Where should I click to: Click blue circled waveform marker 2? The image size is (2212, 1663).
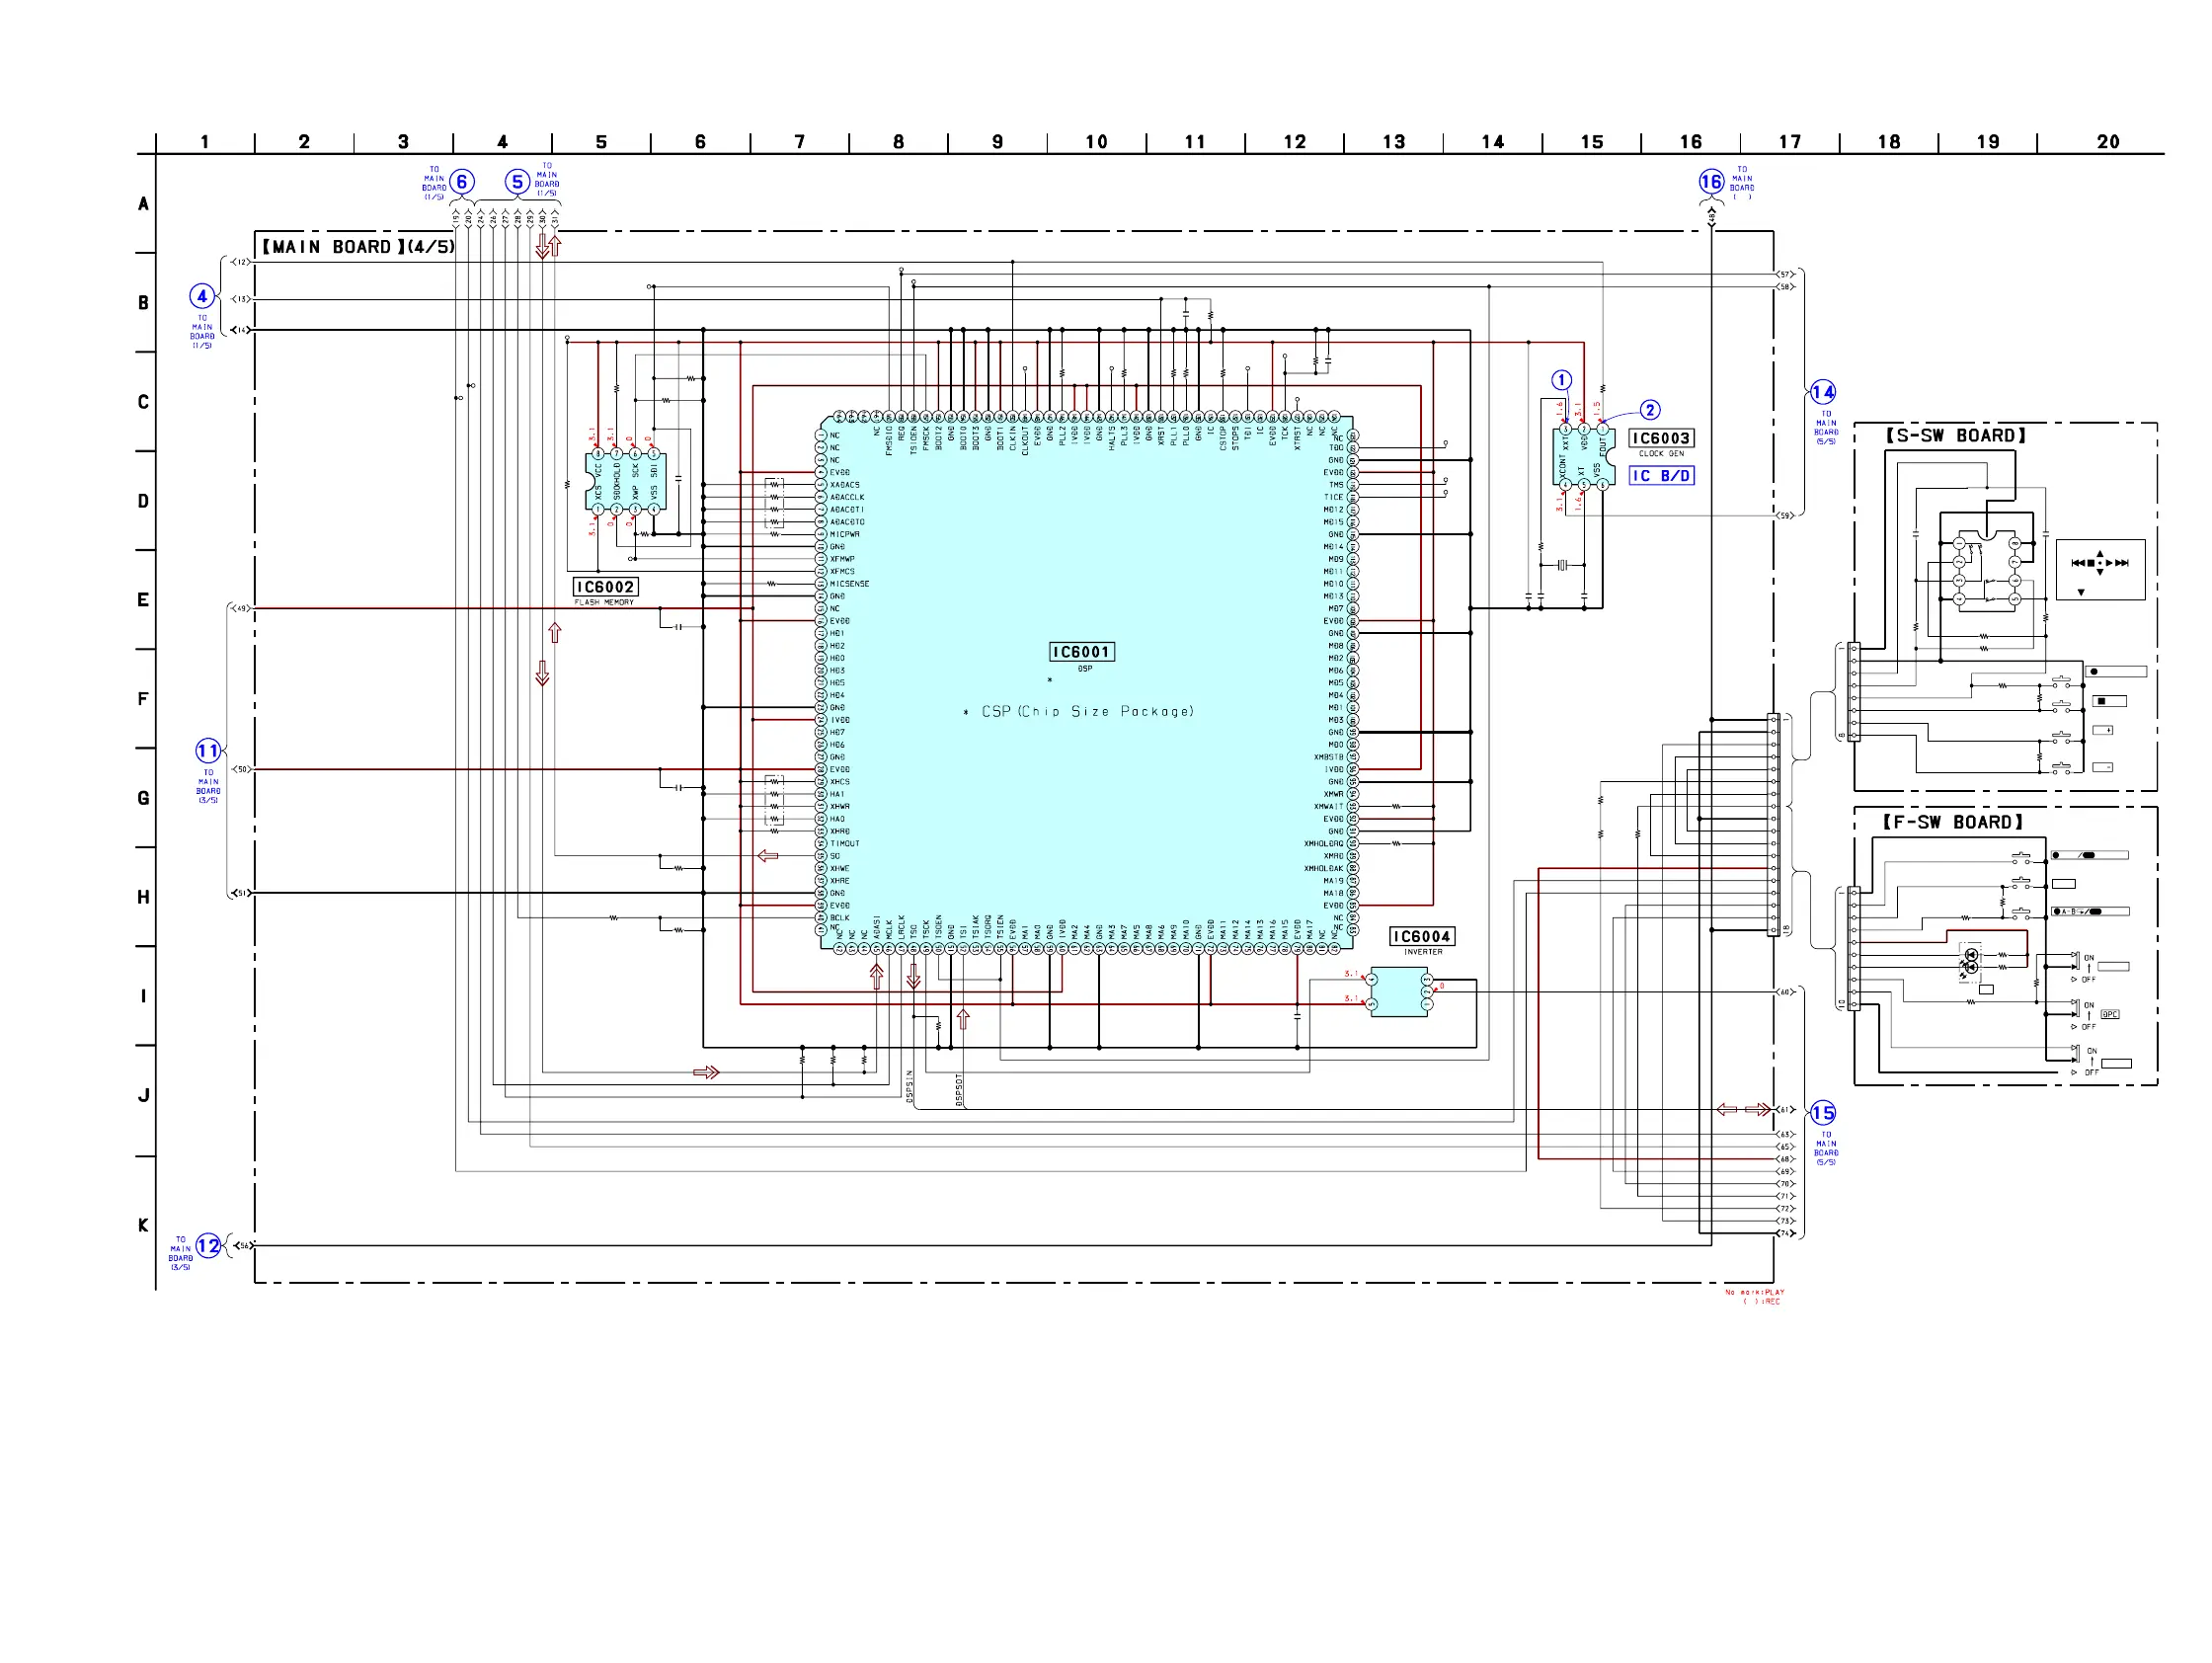(1650, 410)
